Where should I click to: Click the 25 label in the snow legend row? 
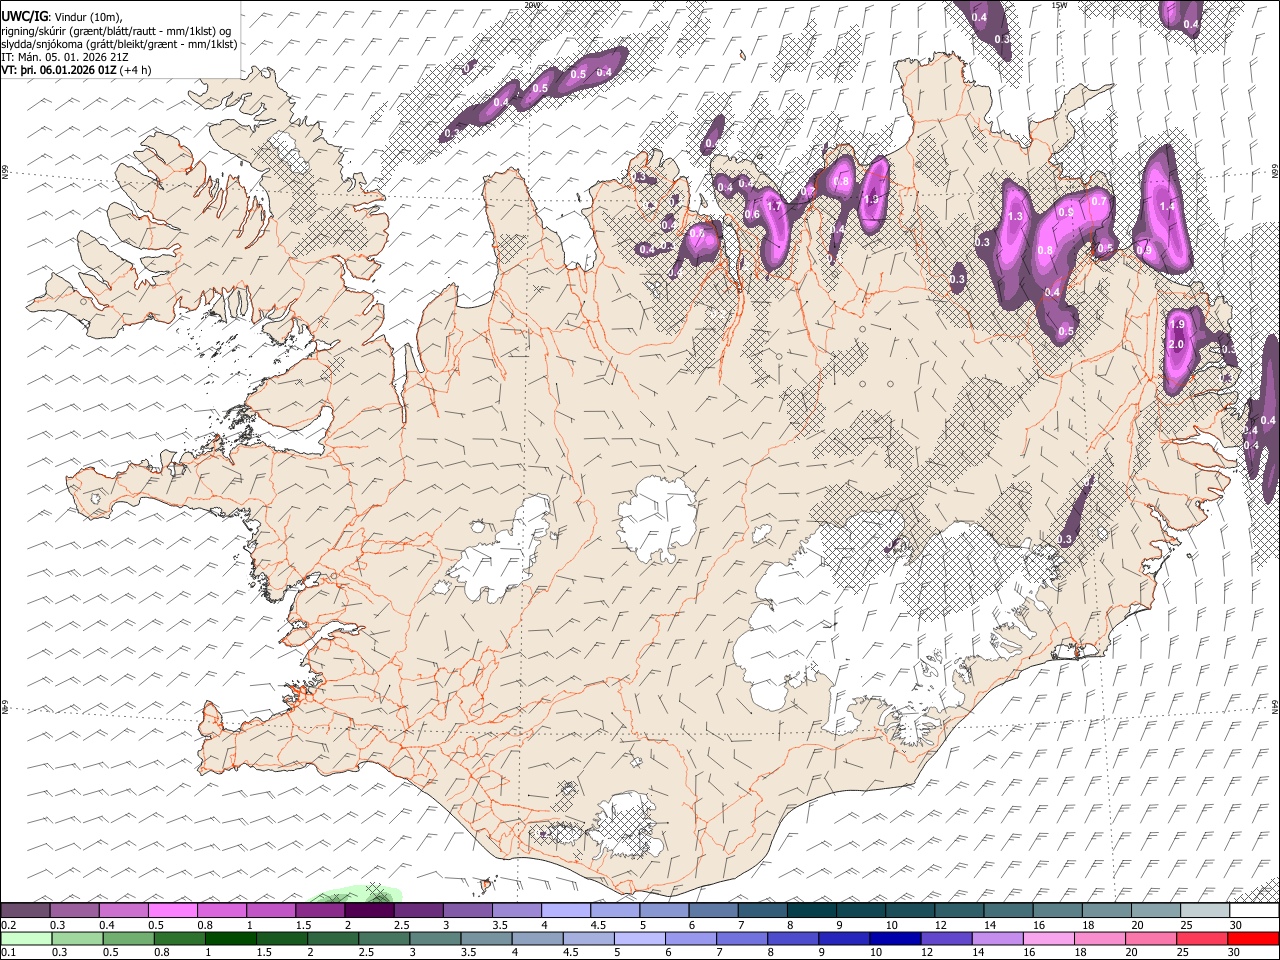pyautogui.click(x=1186, y=925)
